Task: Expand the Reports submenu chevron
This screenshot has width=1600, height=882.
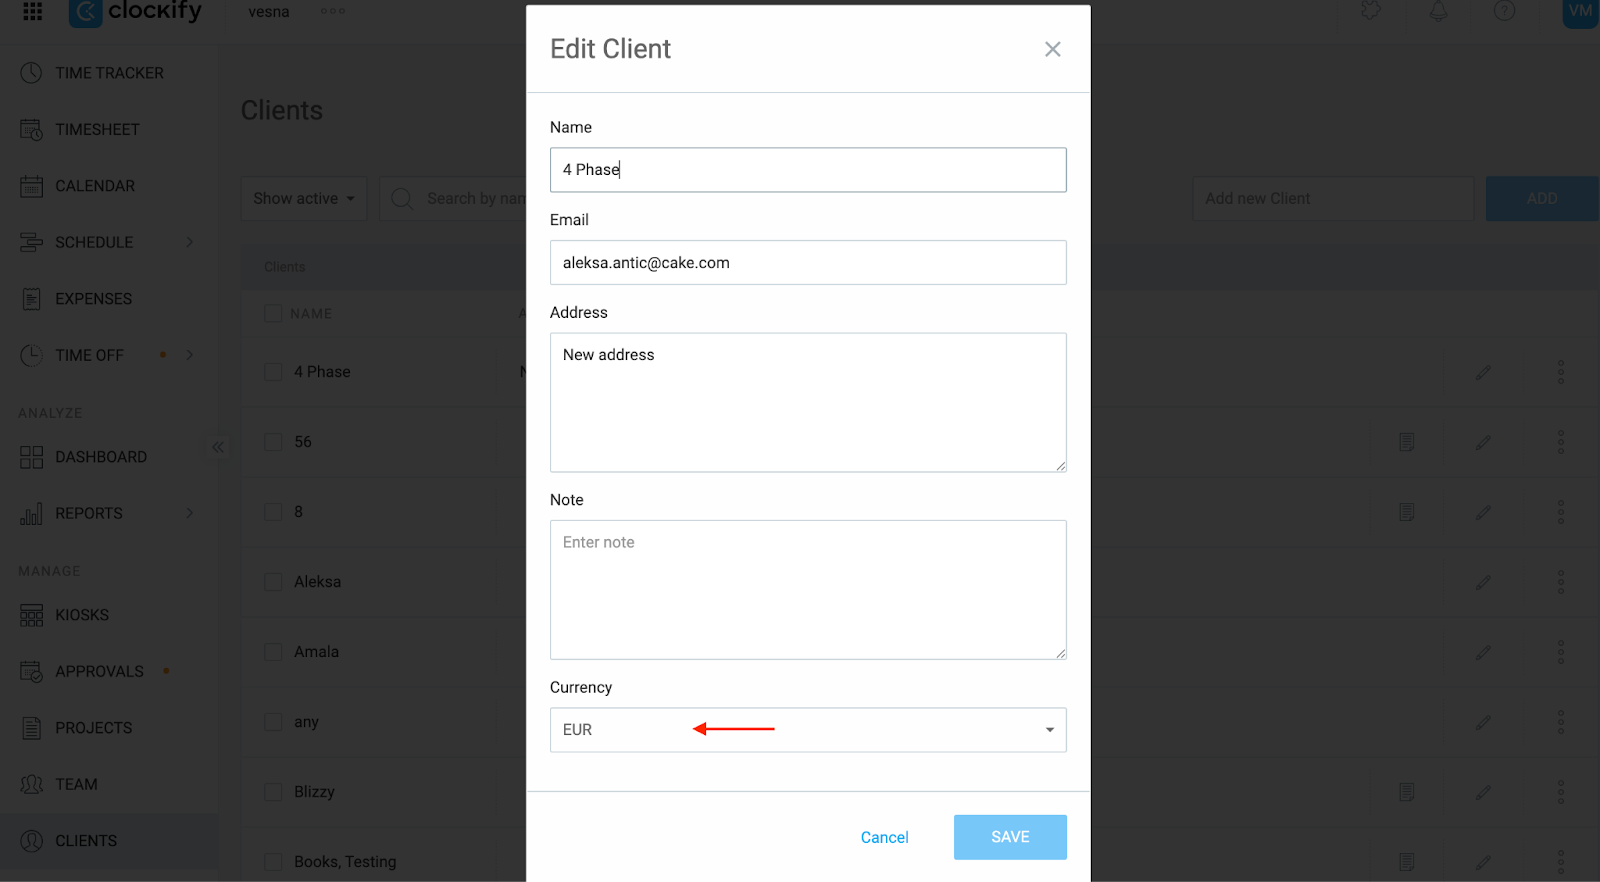Action: (190, 513)
